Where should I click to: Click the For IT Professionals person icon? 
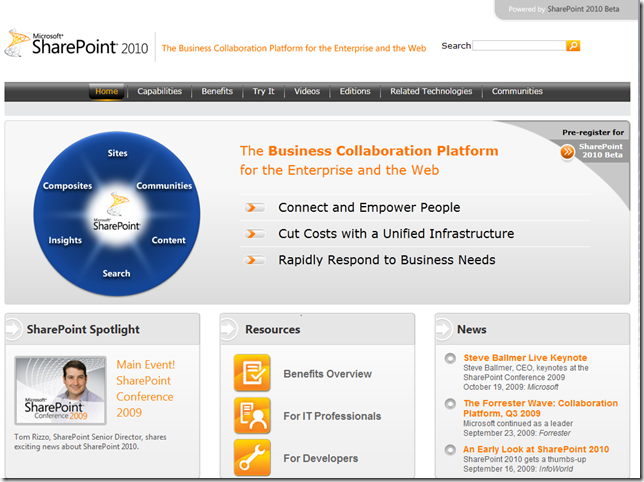click(x=252, y=415)
